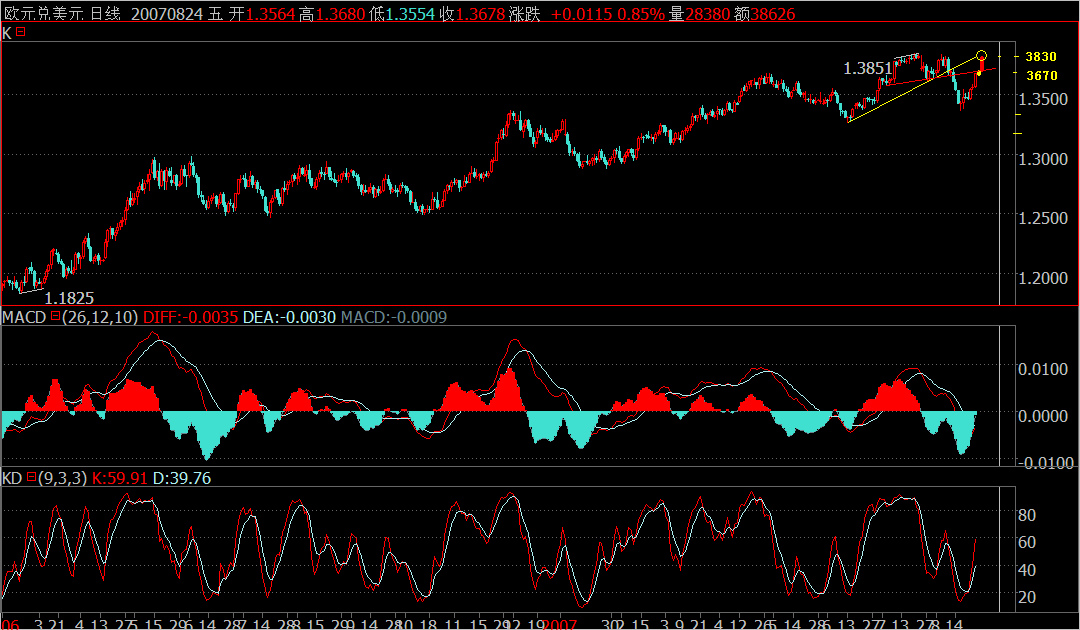Click the percentage change 0.85%
This screenshot has height=630, width=1080.
tap(641, 14)
